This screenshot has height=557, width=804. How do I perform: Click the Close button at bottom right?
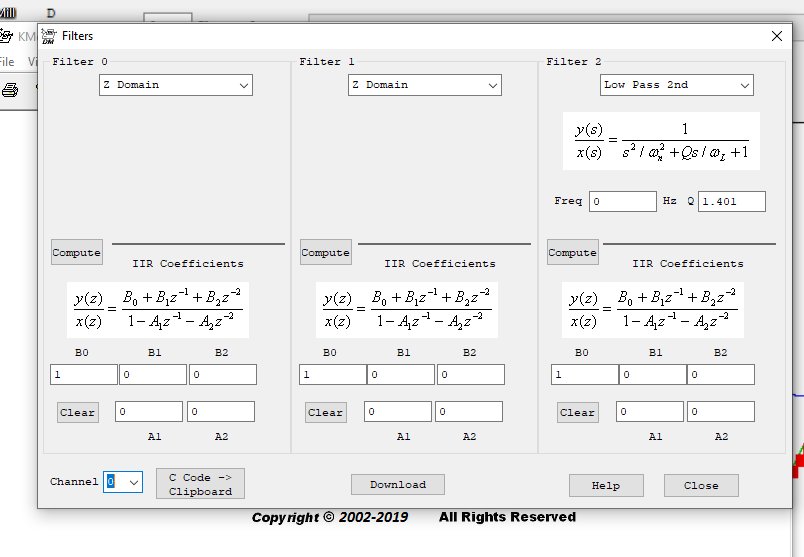pos(701,485)
